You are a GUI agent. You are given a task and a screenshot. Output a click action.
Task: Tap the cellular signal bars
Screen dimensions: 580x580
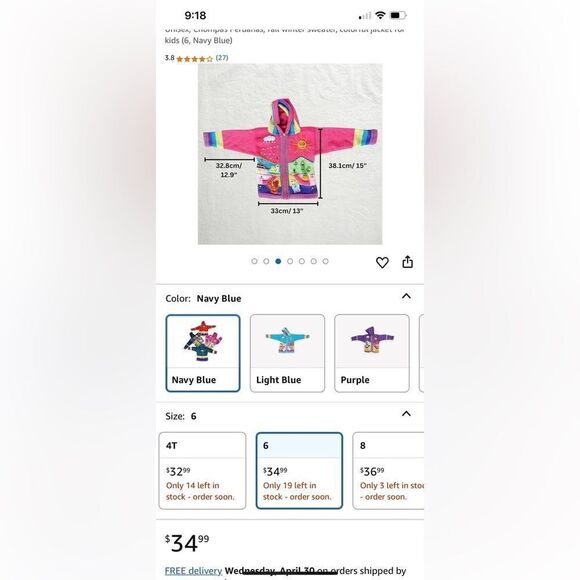365,16
